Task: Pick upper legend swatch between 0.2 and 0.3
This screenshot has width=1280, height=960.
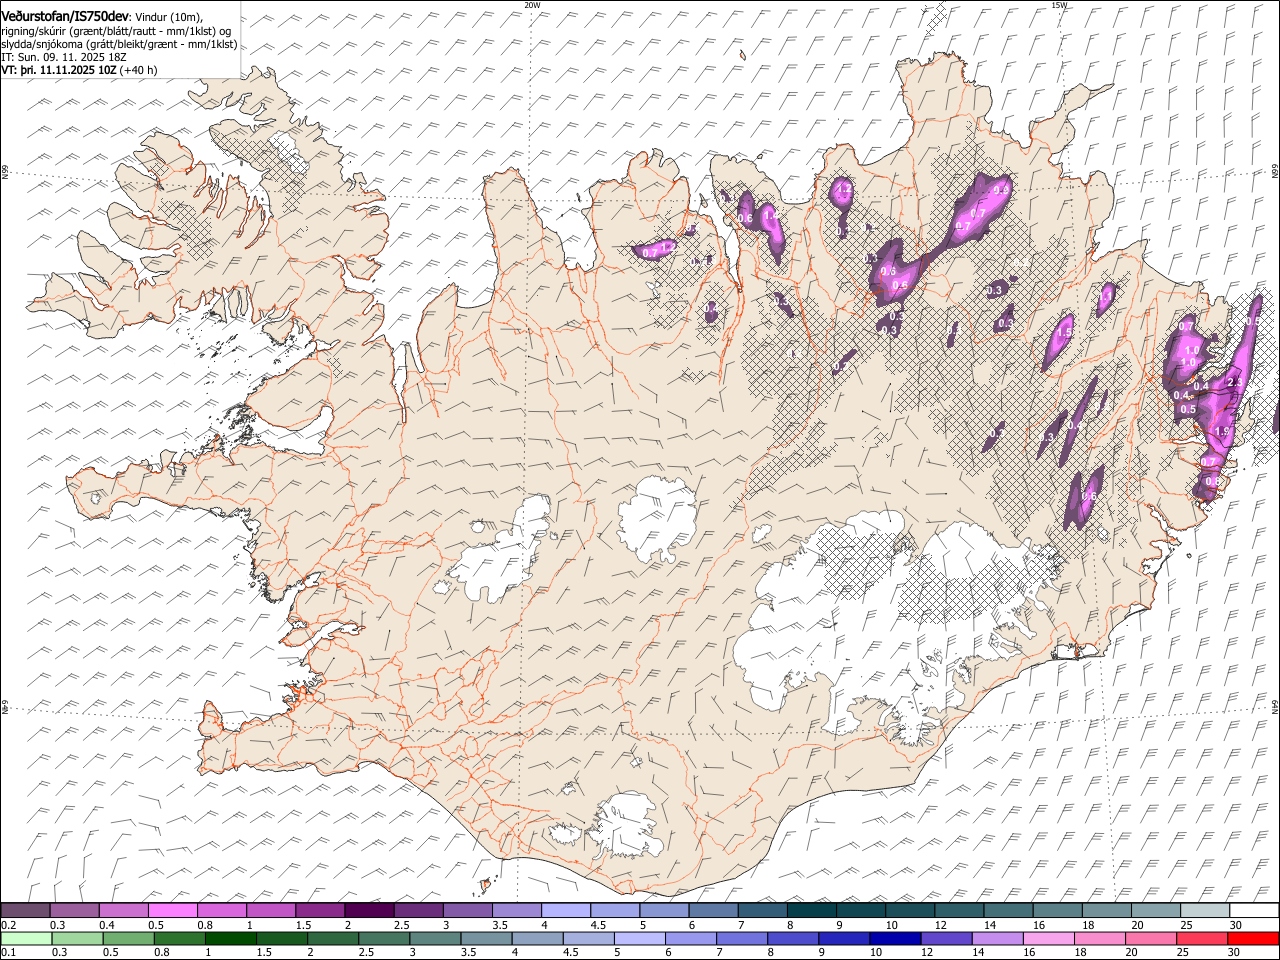Action: pos(25,911)
